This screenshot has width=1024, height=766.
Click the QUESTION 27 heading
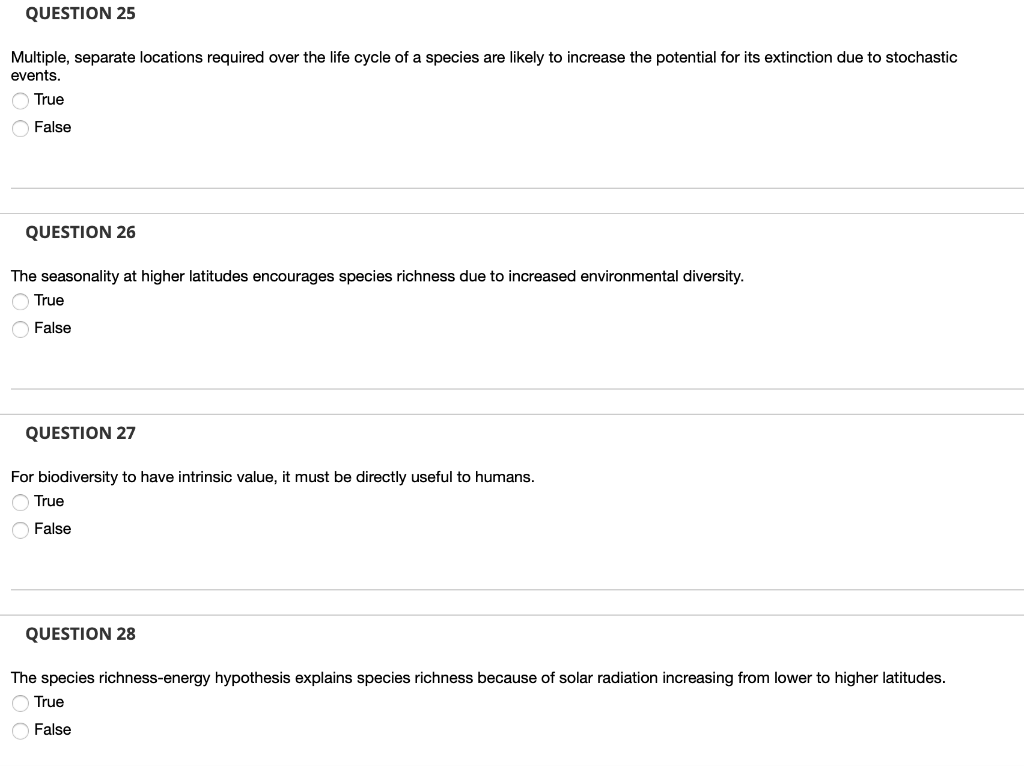pyautogui.click(x=79, y=433)
